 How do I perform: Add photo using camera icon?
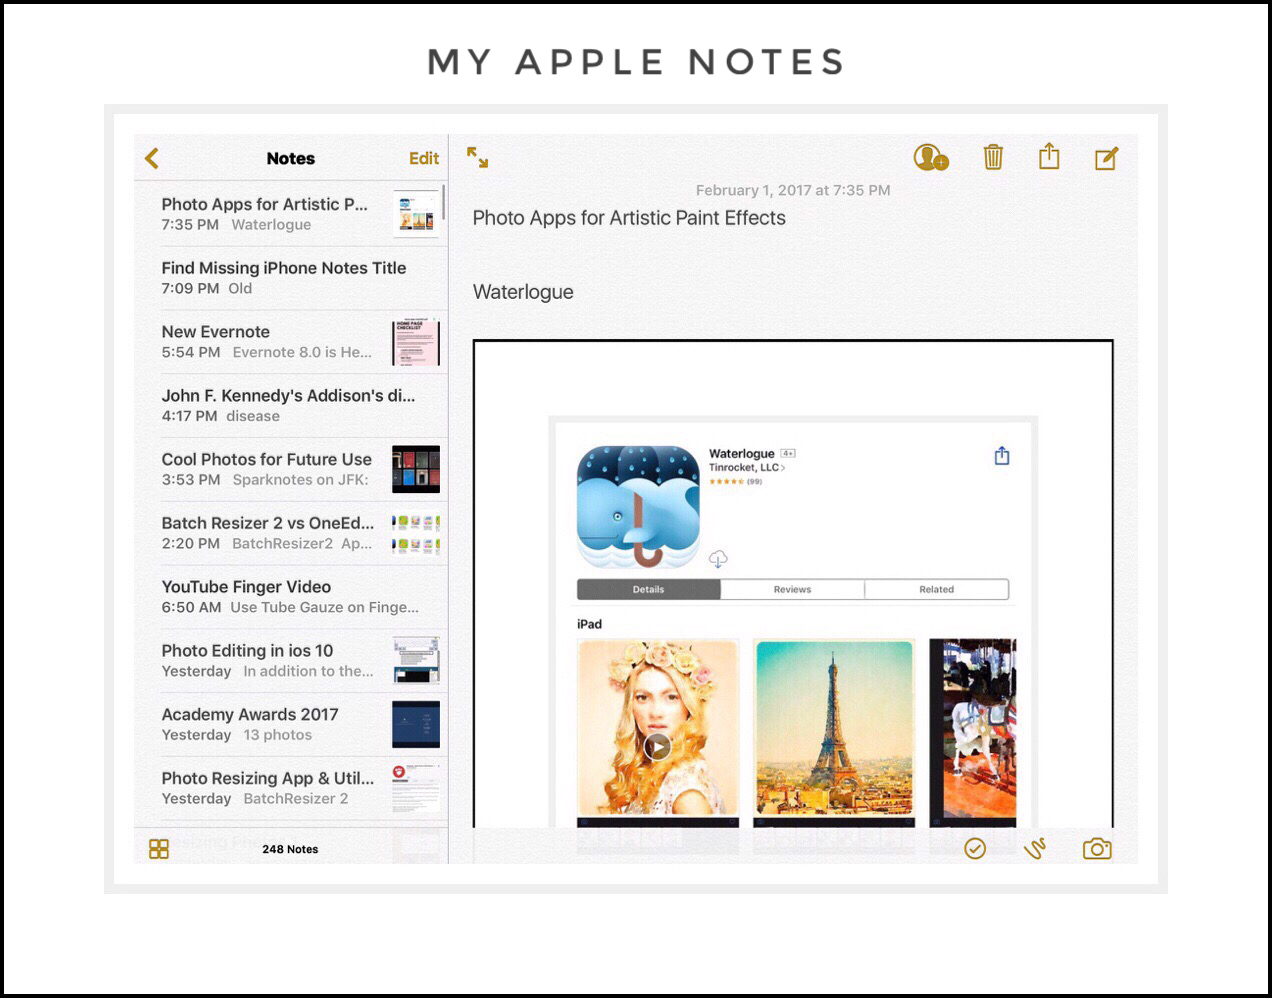click(1097, 849)
